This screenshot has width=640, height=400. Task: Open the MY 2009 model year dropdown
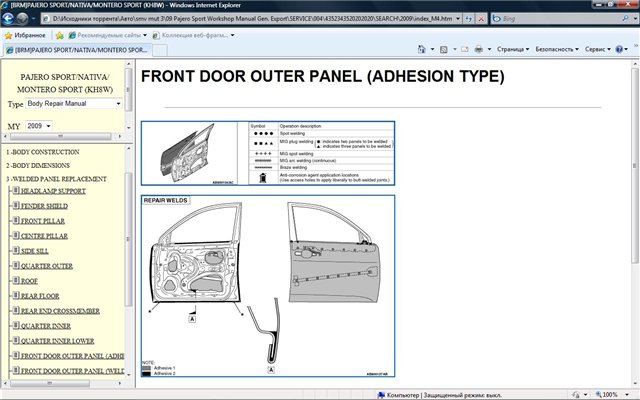click(x=39, y=126)
